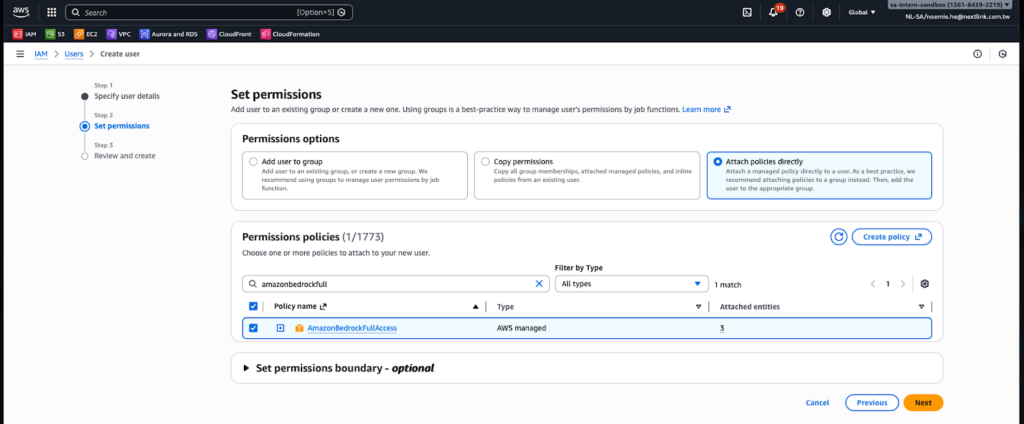Open the S3 bookmark
Screen dimensions: 1024x424
tap(55, 34)
